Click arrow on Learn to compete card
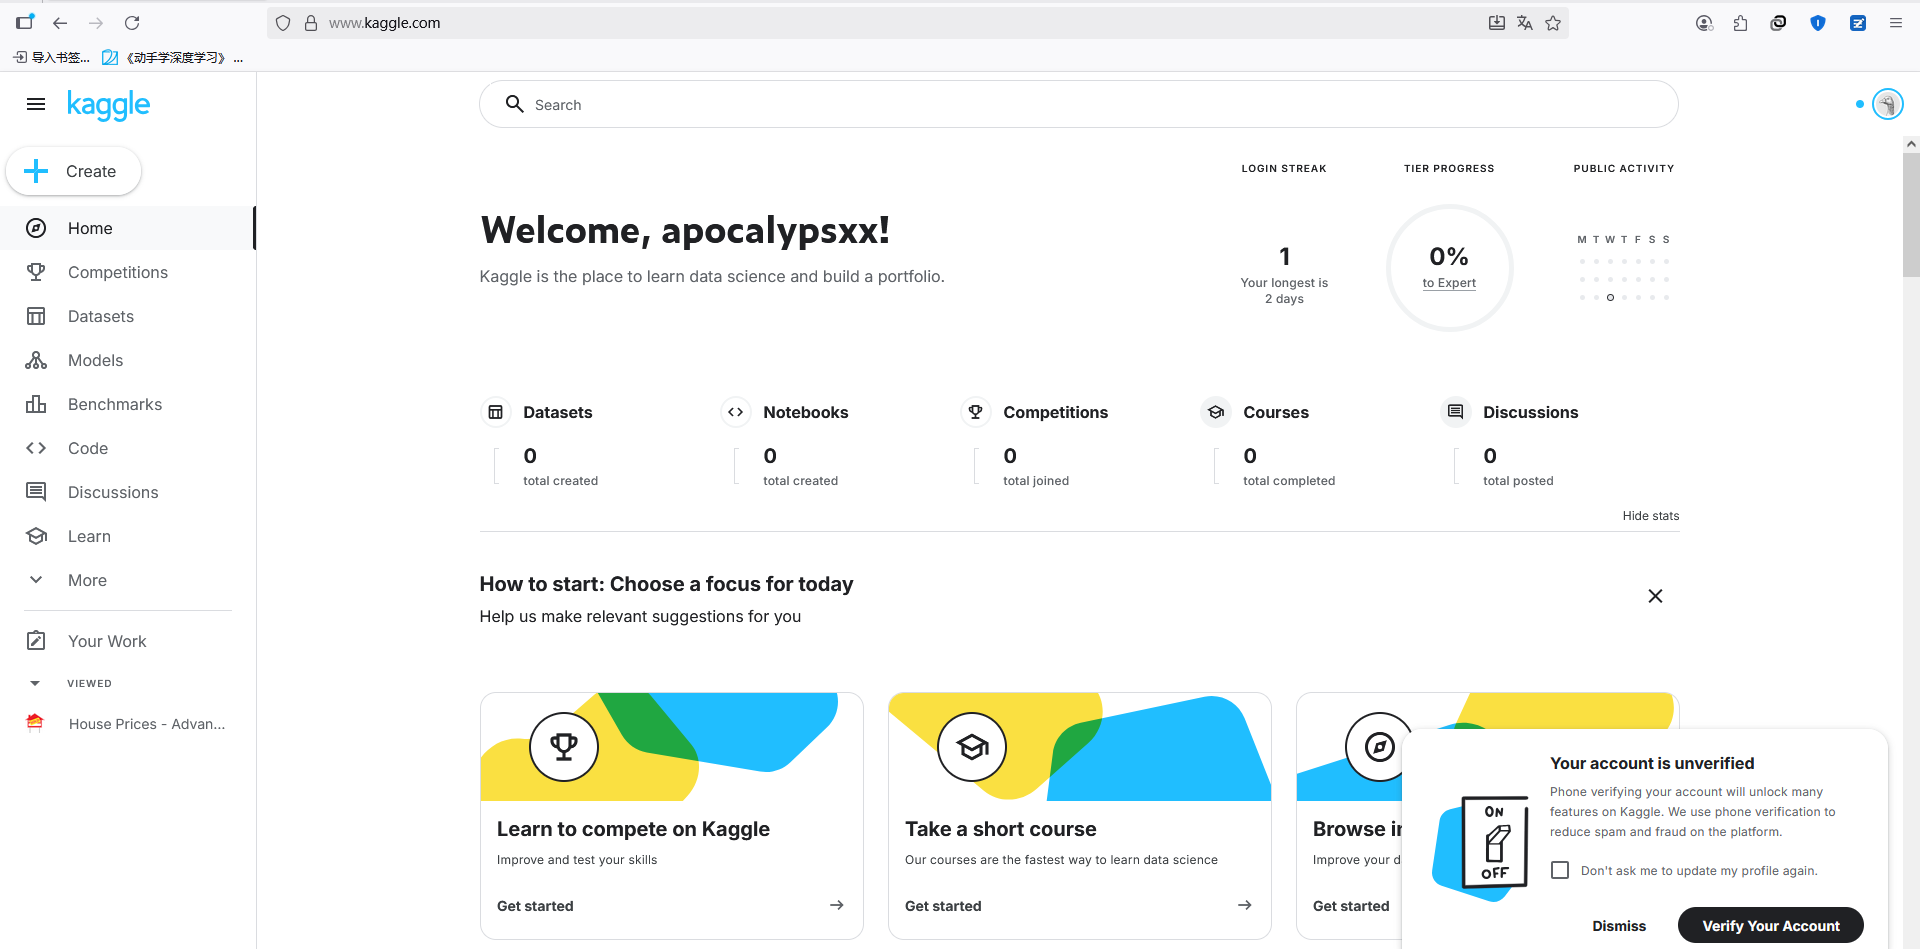The height and width of the screenshot is (949, 1920). pos(837,905)
